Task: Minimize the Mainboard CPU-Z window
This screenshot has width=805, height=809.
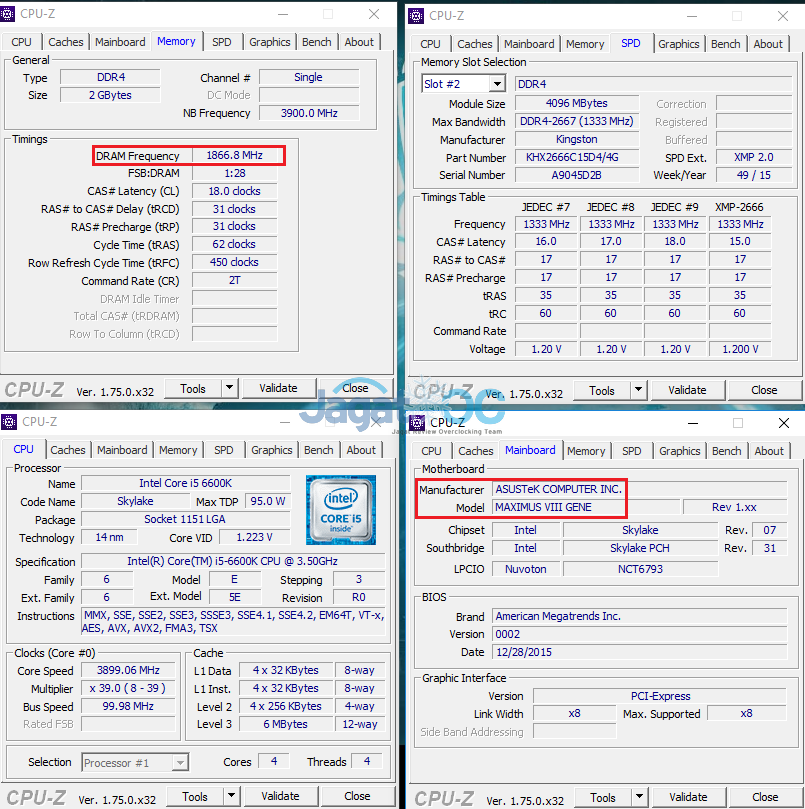Action: pyautogui.click(x=693, y=423)
